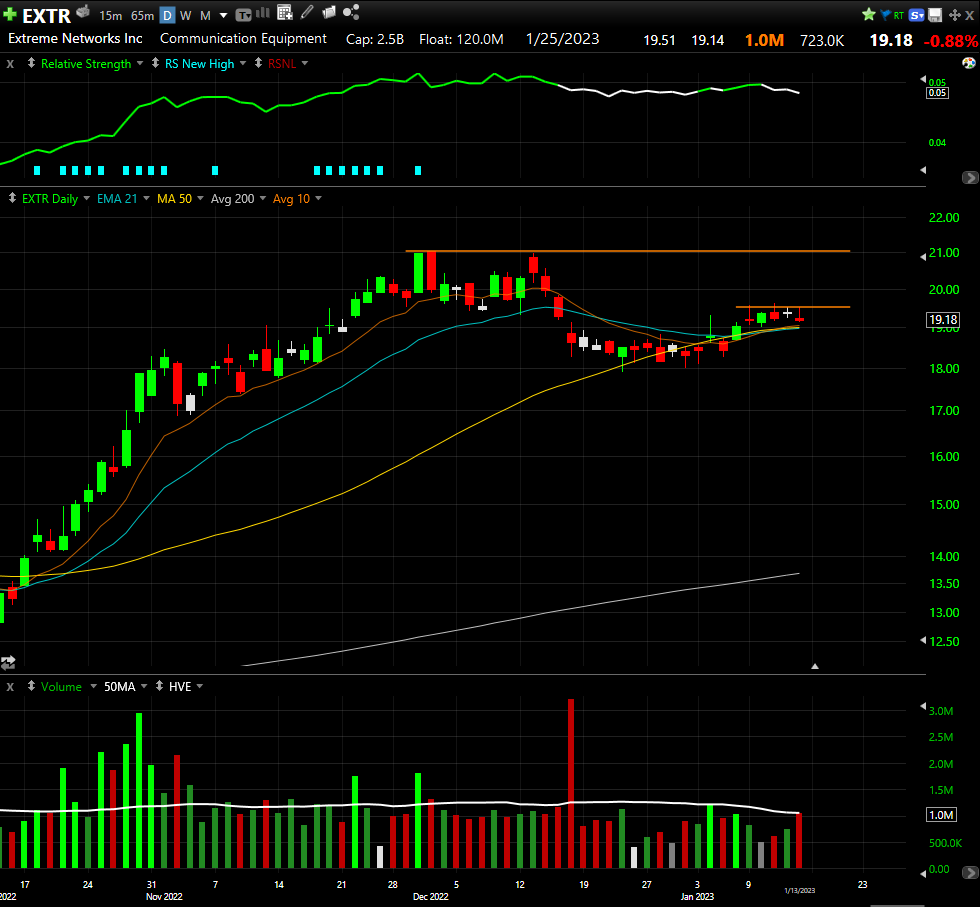Open the trade ticket icon beside EXTR
Image resolution: width=980 pixels, height=907 pixels.
coord(83,11)
